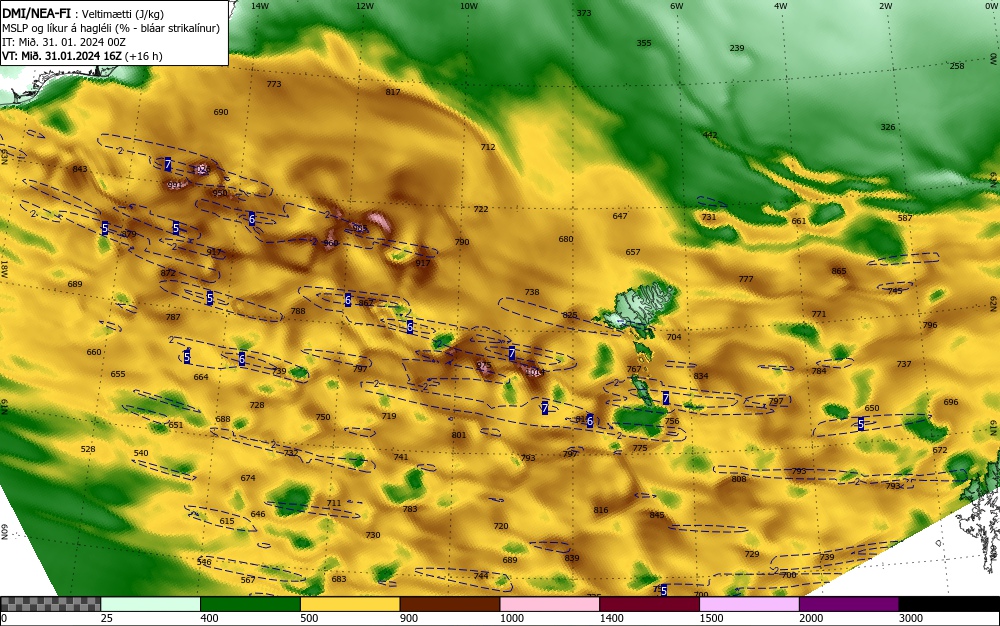Click the map value '587'

(x=905, y=218)
